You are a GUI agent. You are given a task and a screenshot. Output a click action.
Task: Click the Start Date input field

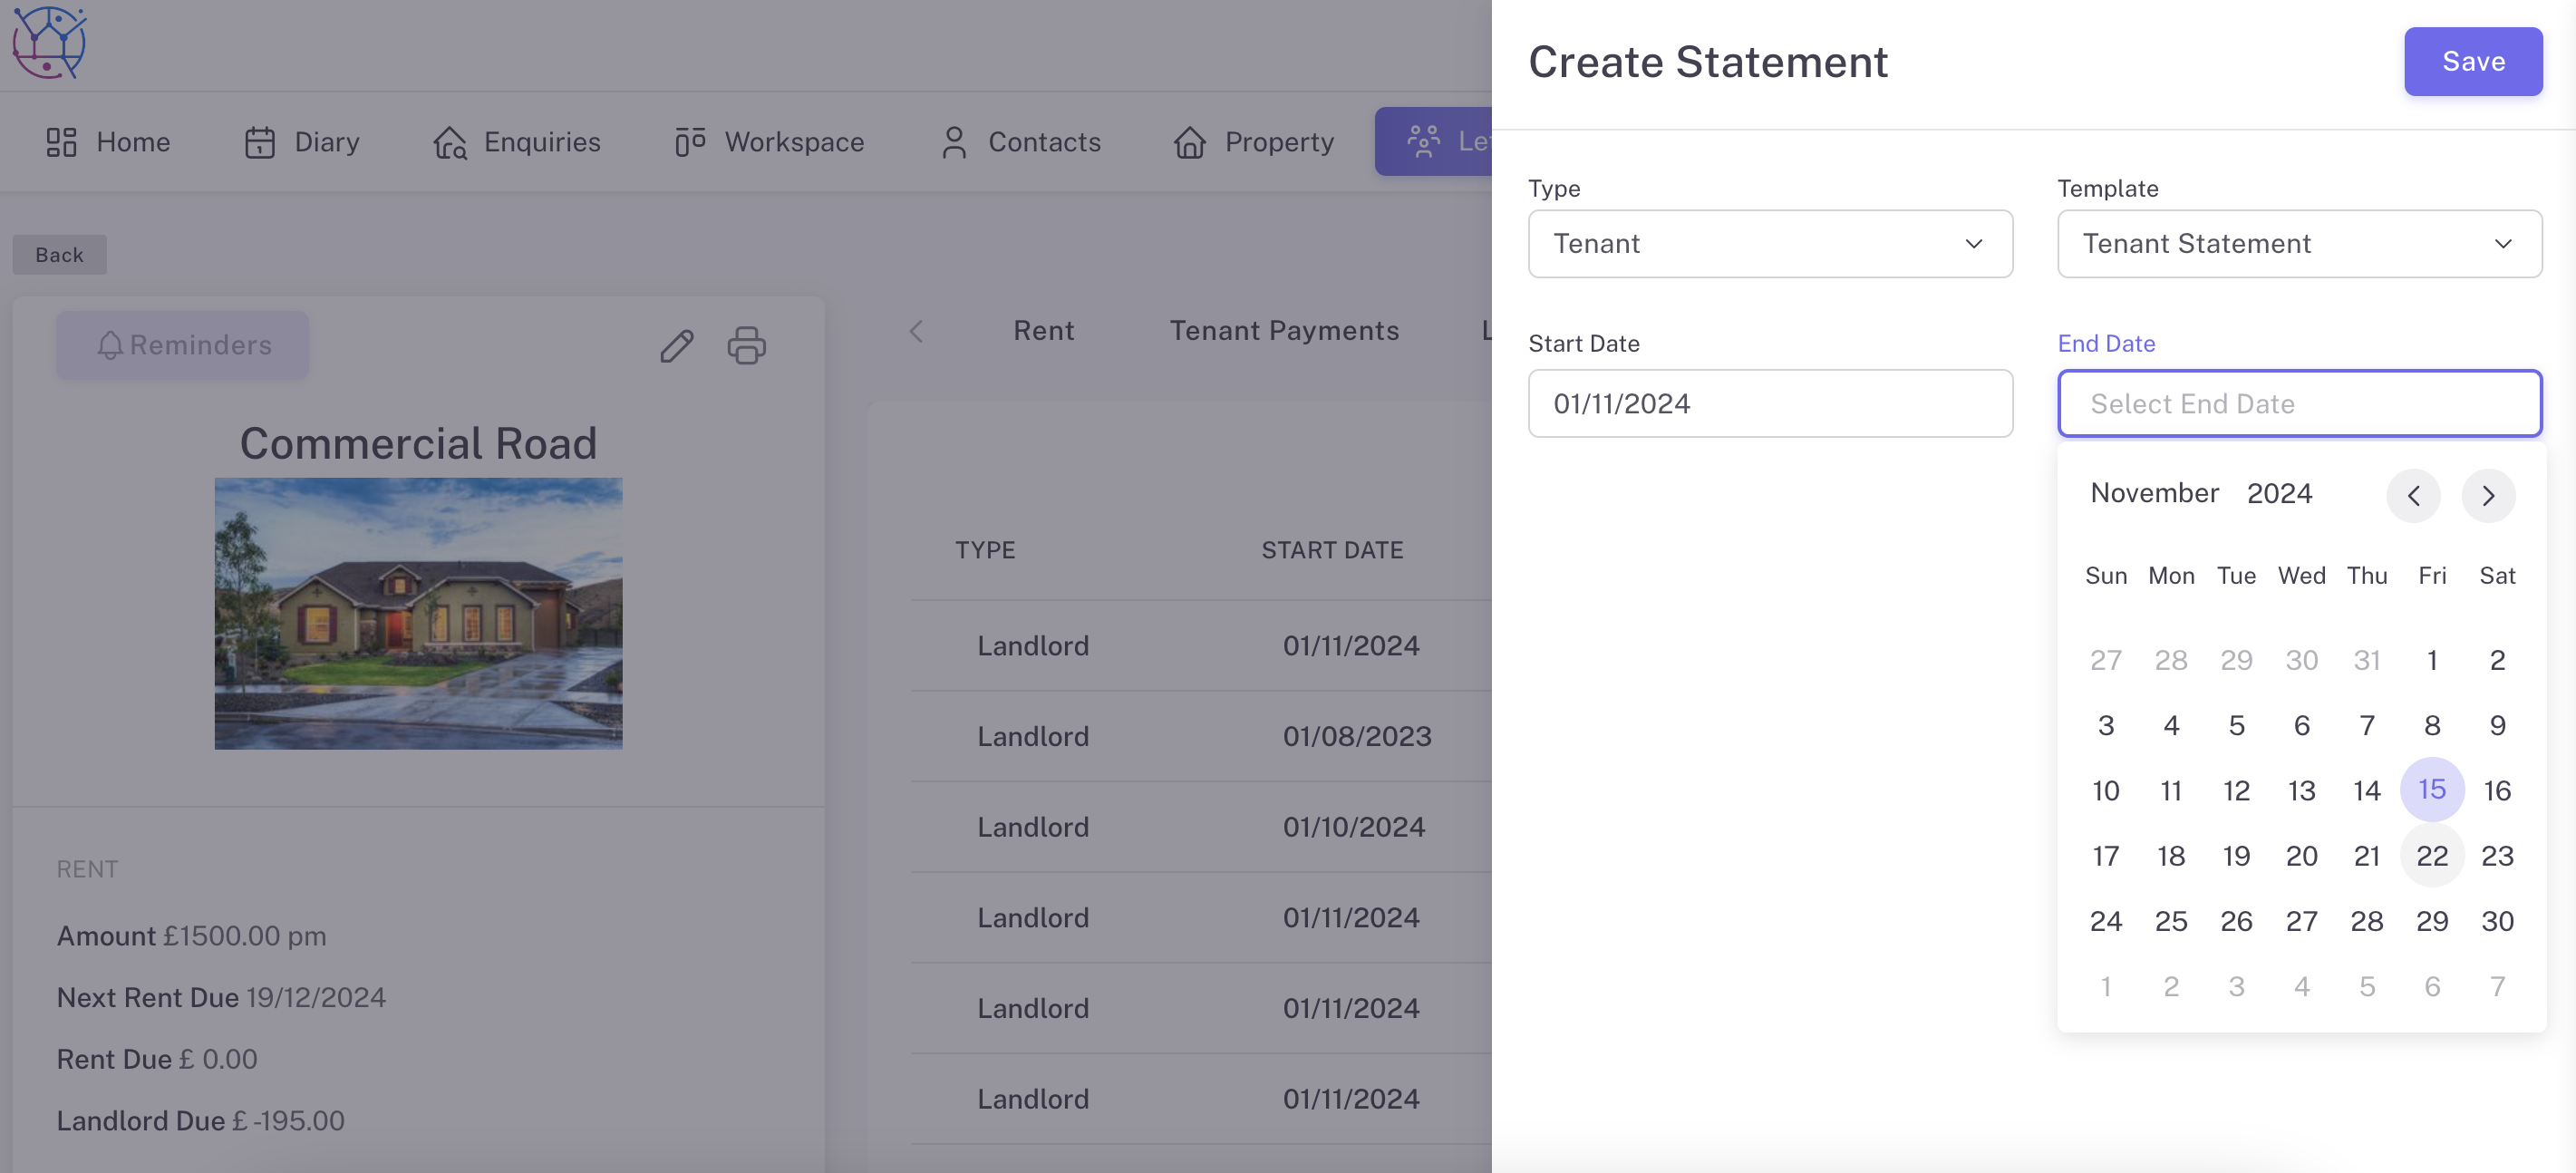1769,404
